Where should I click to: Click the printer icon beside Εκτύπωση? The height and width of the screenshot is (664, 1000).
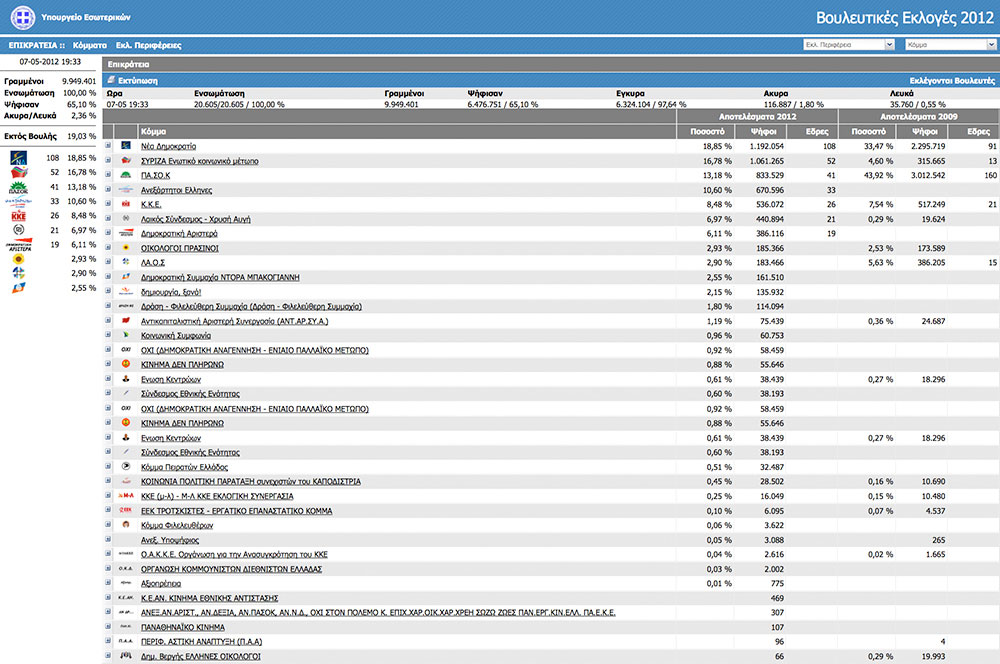[111, 80]
